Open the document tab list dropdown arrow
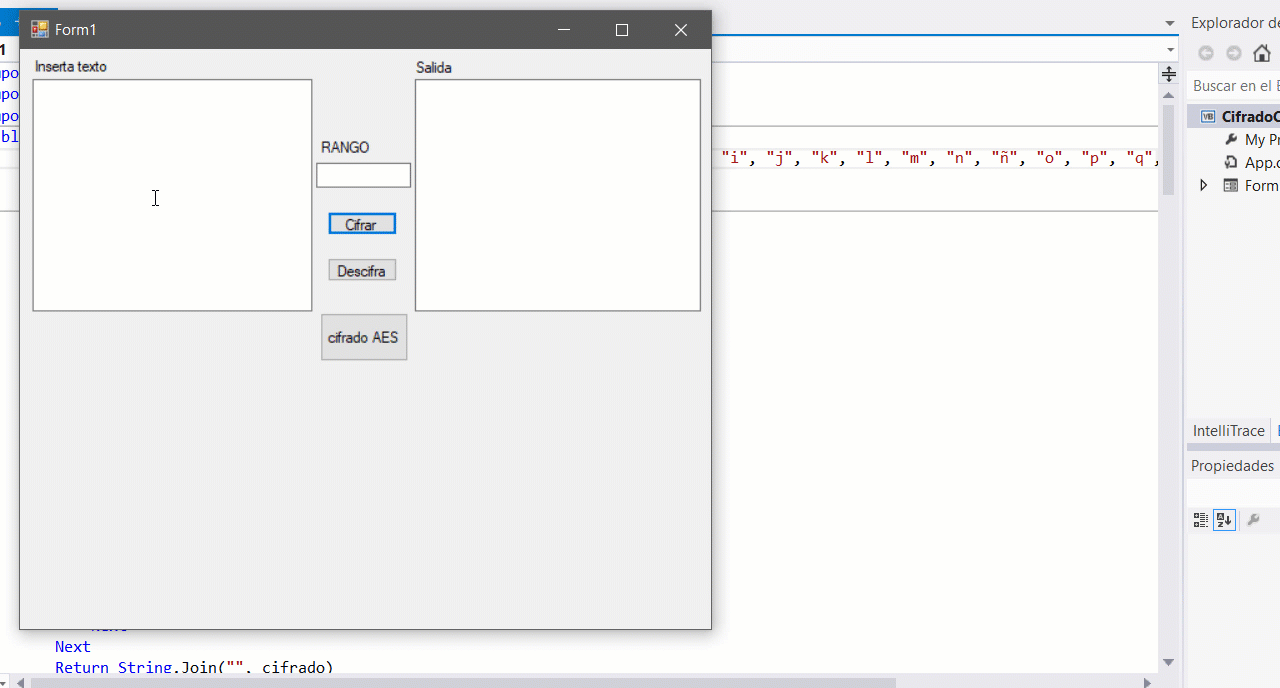1280x688 pixels. [x=1170, y=23]
